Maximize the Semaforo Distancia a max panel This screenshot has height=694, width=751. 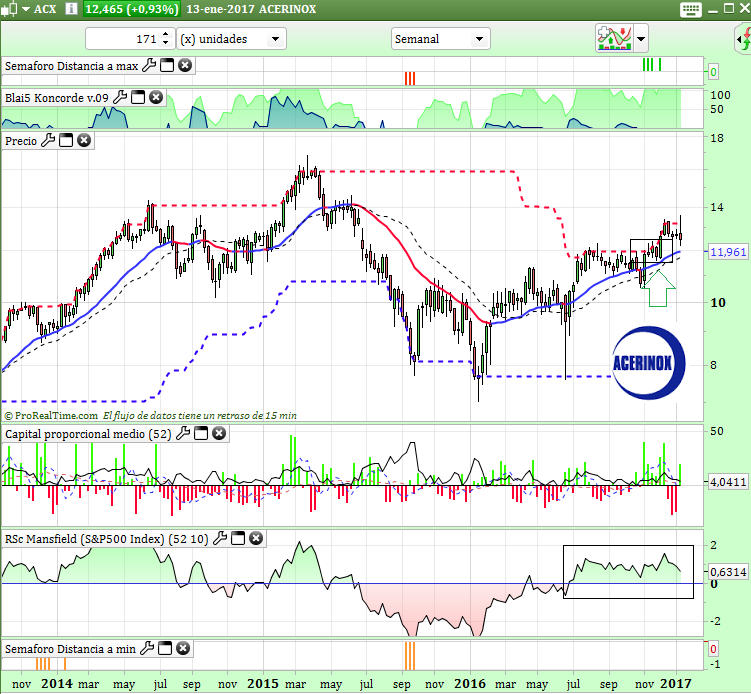[x=167, y=67]
